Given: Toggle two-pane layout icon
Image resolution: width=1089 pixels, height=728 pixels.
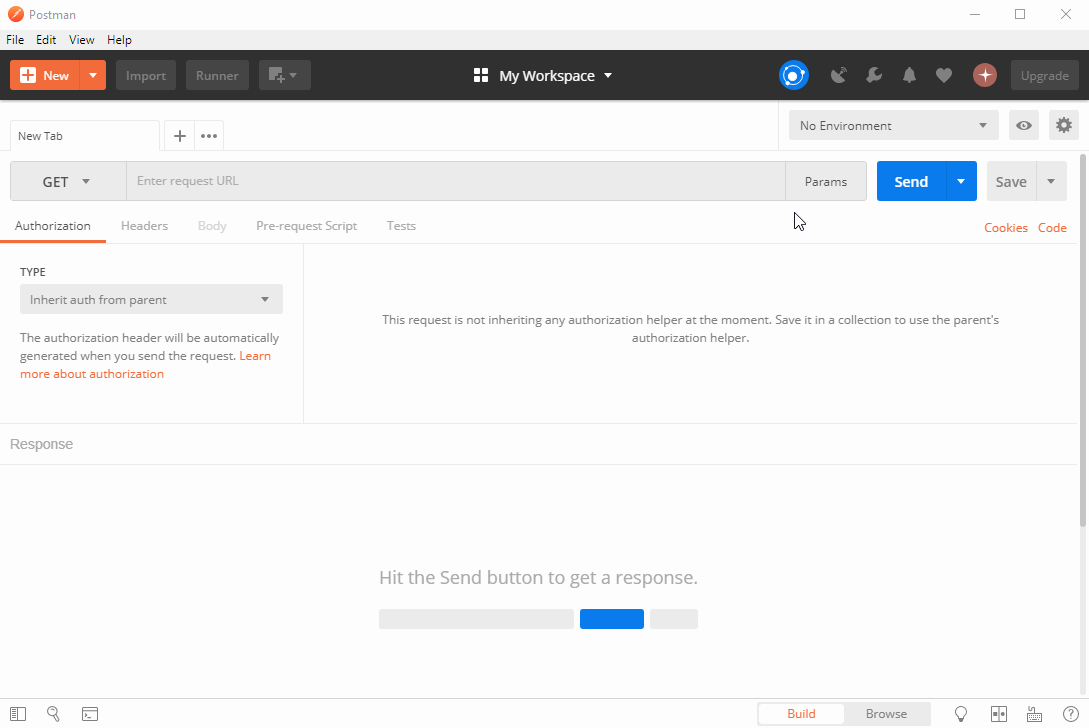Looking at the screenshot, I should (x=999, y=713).
